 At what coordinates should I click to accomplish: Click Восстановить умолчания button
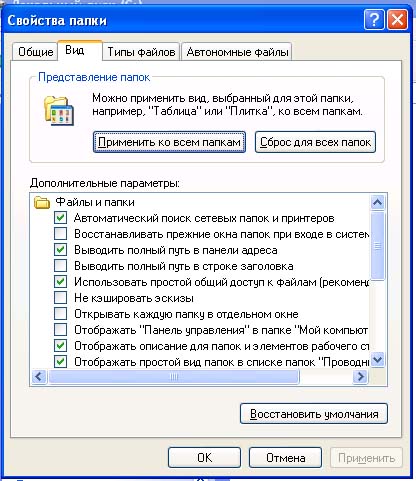(314, 414)
